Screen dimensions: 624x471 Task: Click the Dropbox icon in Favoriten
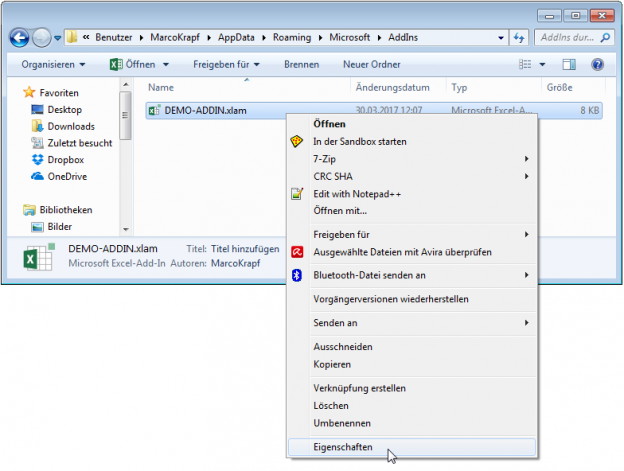point(38,160)
